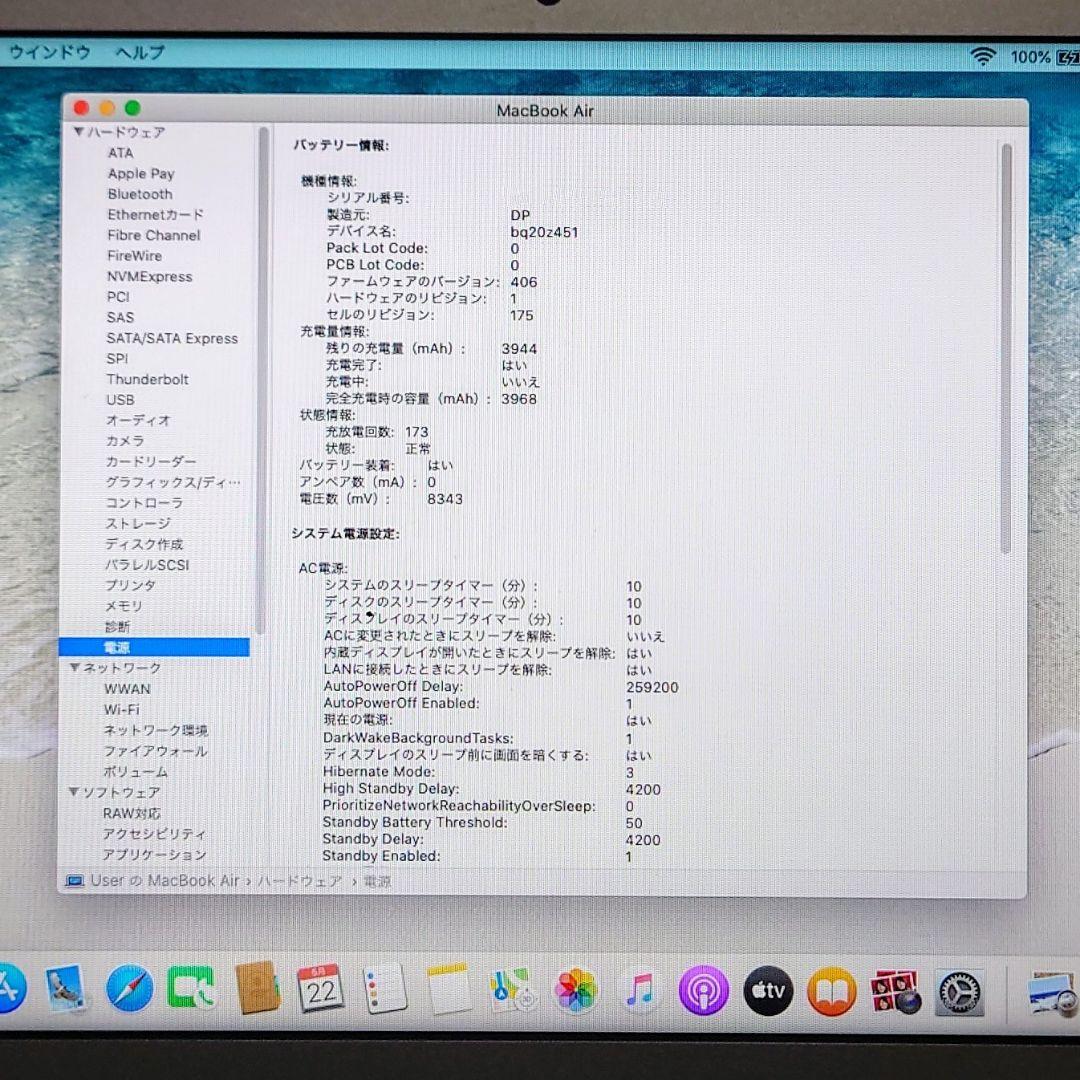The height and width of the screenshot is (1080, 1080).
Task: Select 診断 in sidebar
Action: [x=117, y=627]
